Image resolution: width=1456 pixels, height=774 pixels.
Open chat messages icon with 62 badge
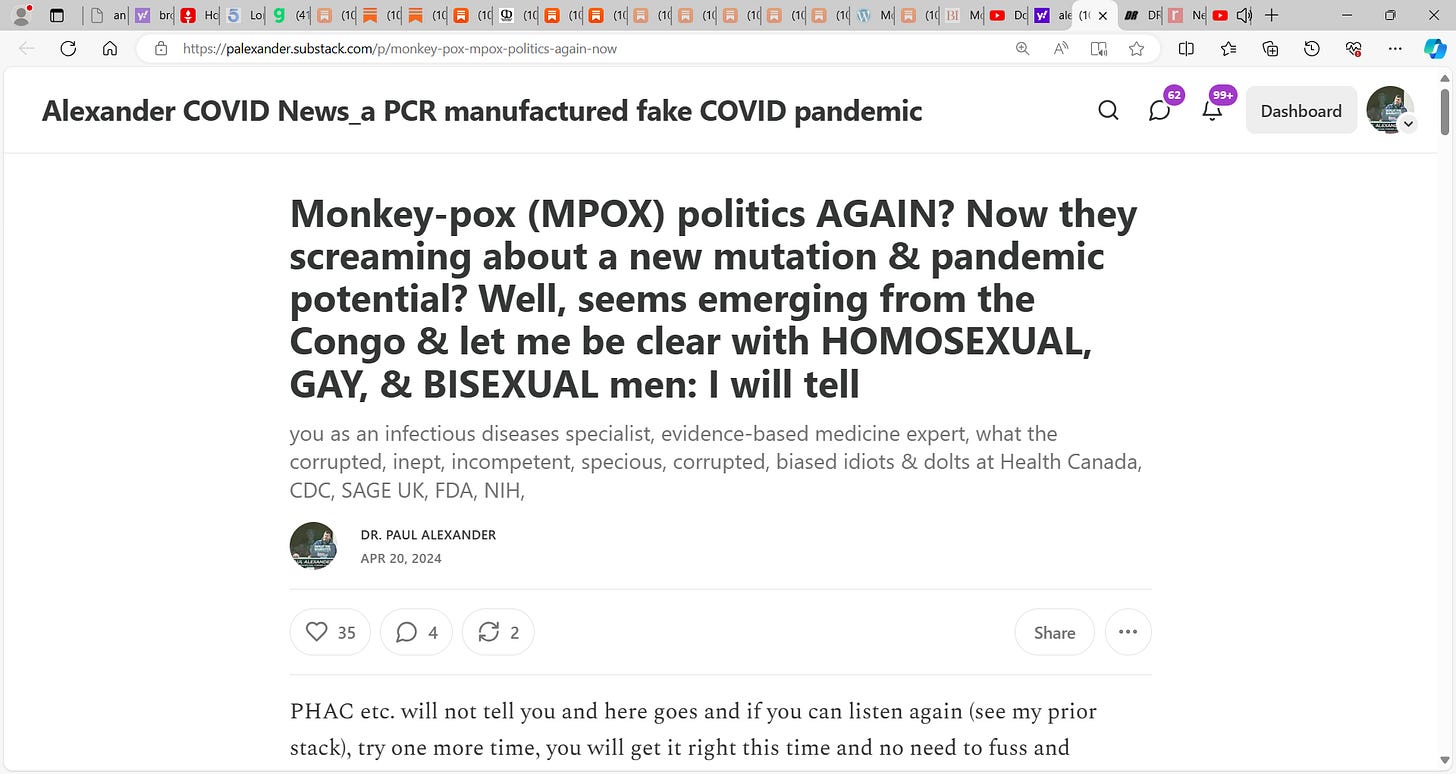1160,111
